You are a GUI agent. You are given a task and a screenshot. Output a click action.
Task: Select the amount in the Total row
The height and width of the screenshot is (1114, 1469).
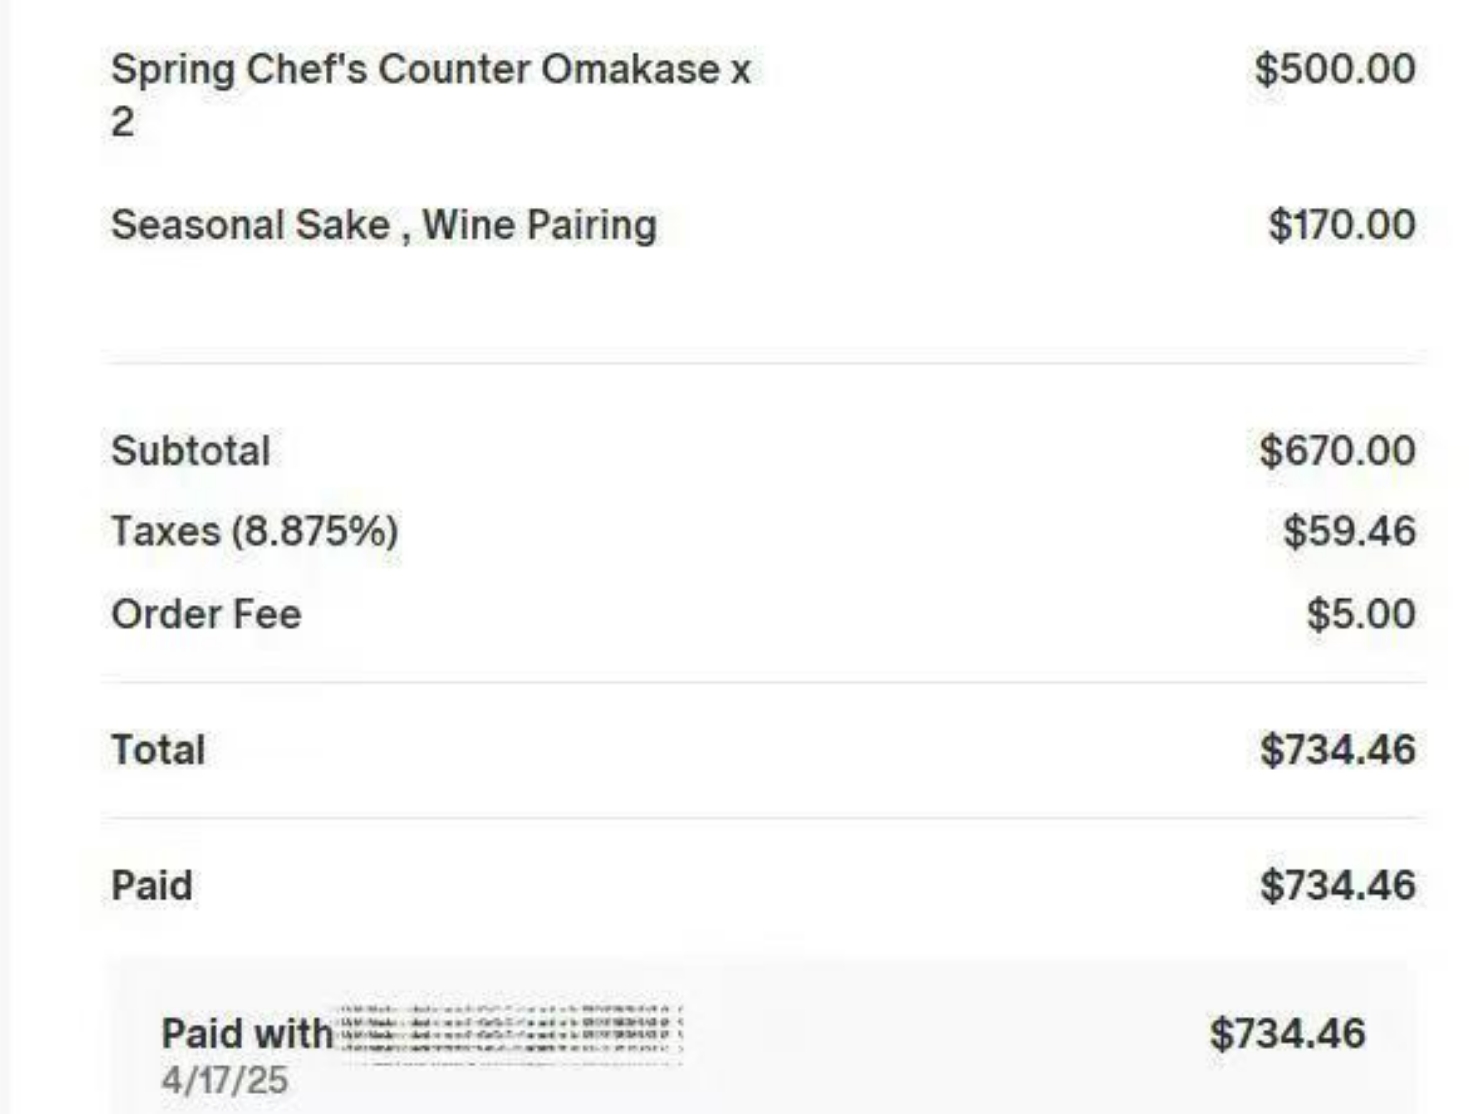(x=1338, y=750)
